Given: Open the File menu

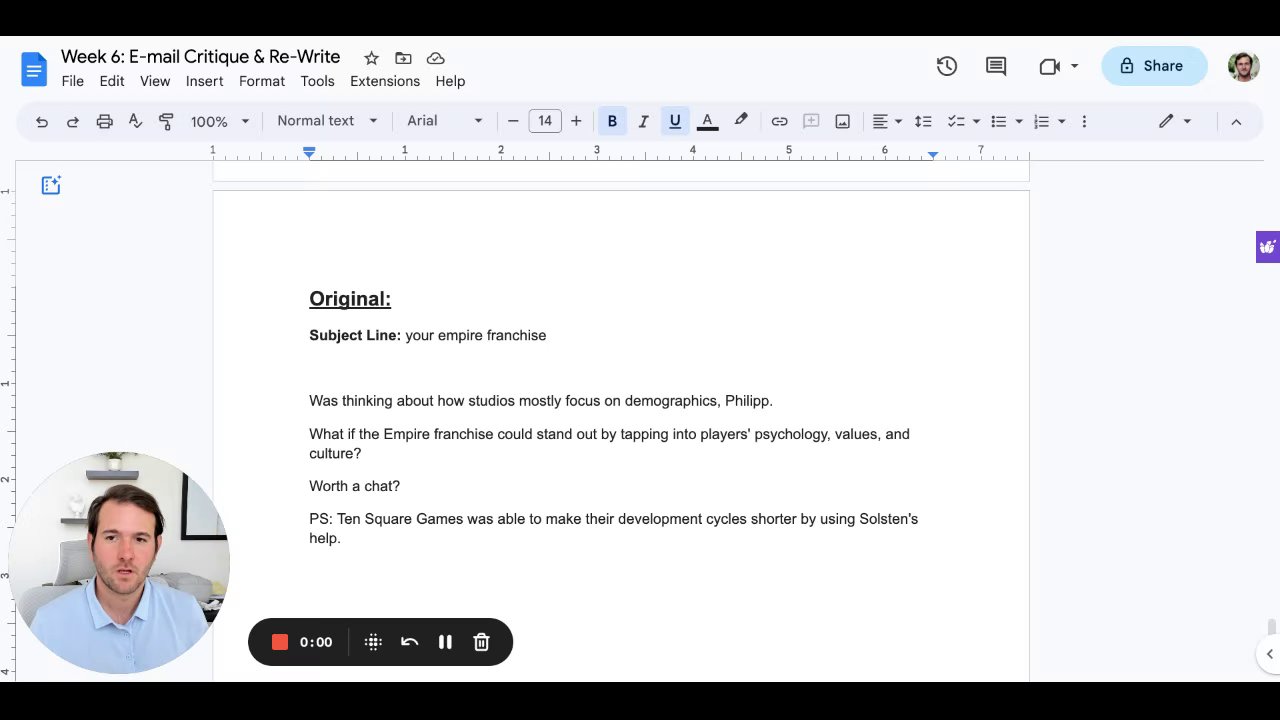Looking at the screenshot, I should tap(73, 81).
